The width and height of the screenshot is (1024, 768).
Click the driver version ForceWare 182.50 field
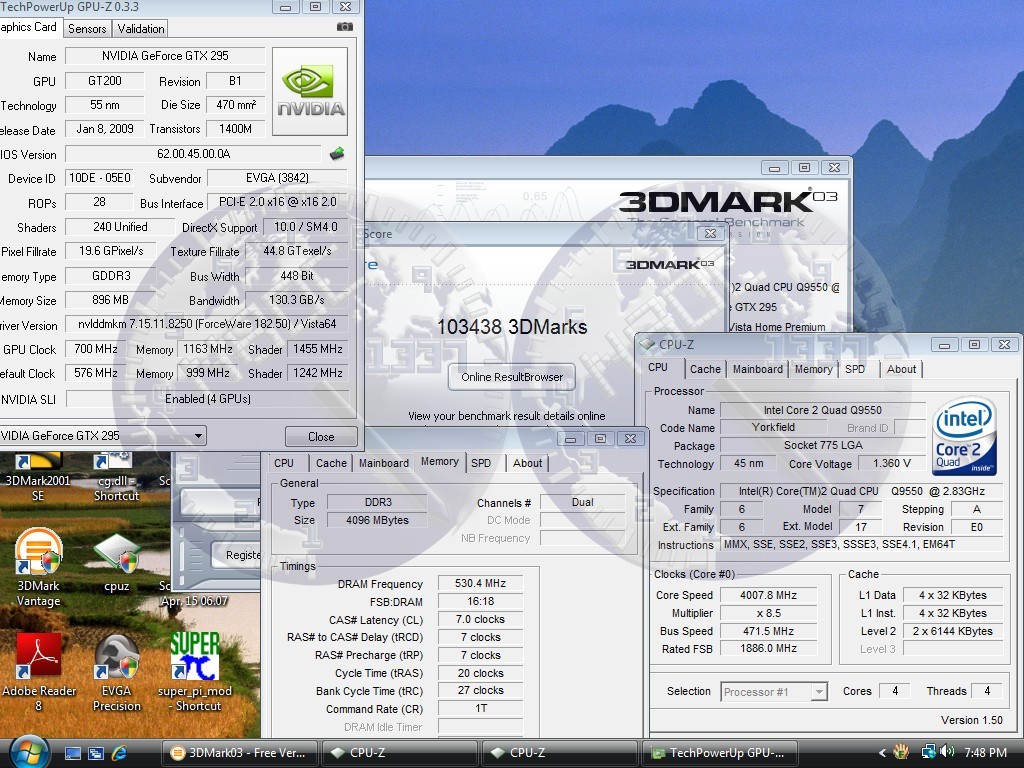207,324
